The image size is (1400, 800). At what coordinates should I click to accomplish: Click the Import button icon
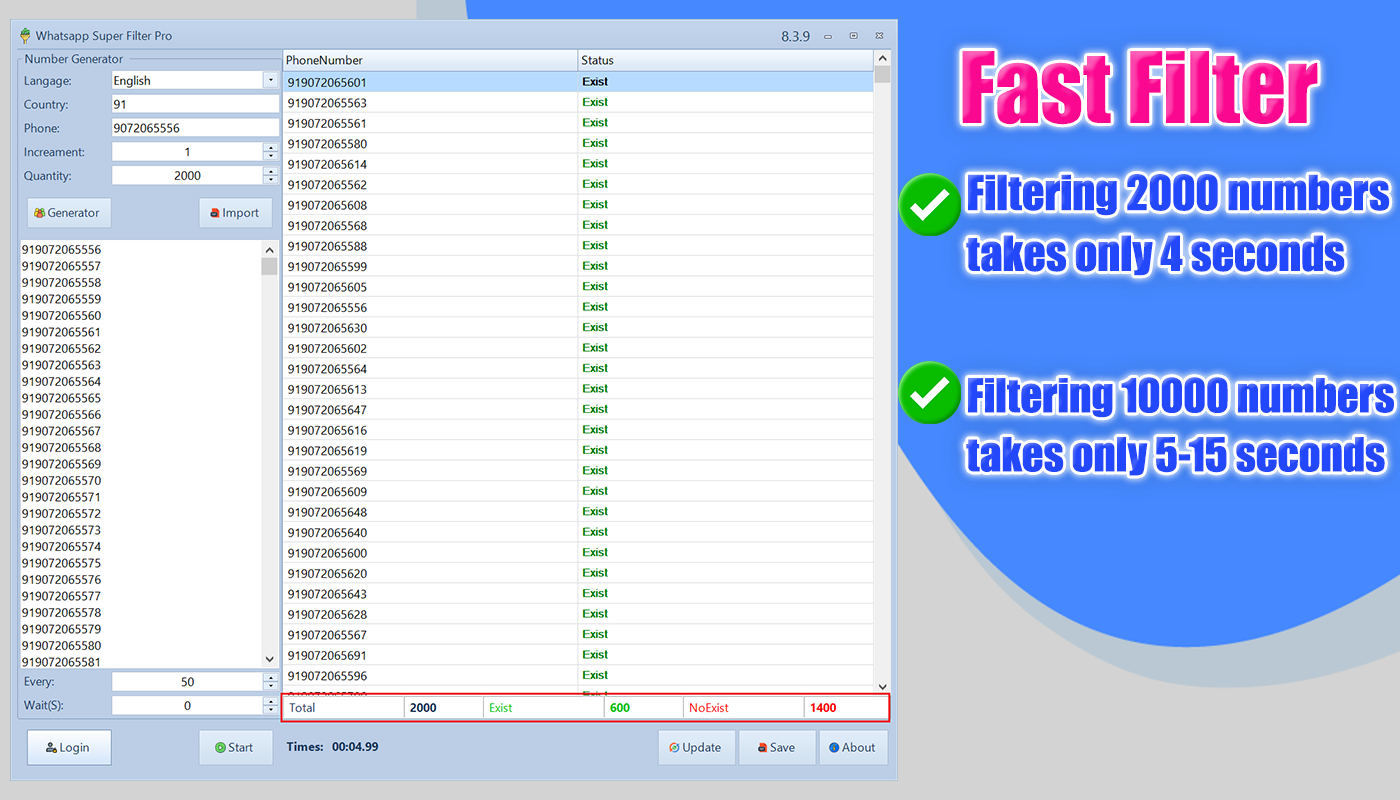[x=214, y=213]
